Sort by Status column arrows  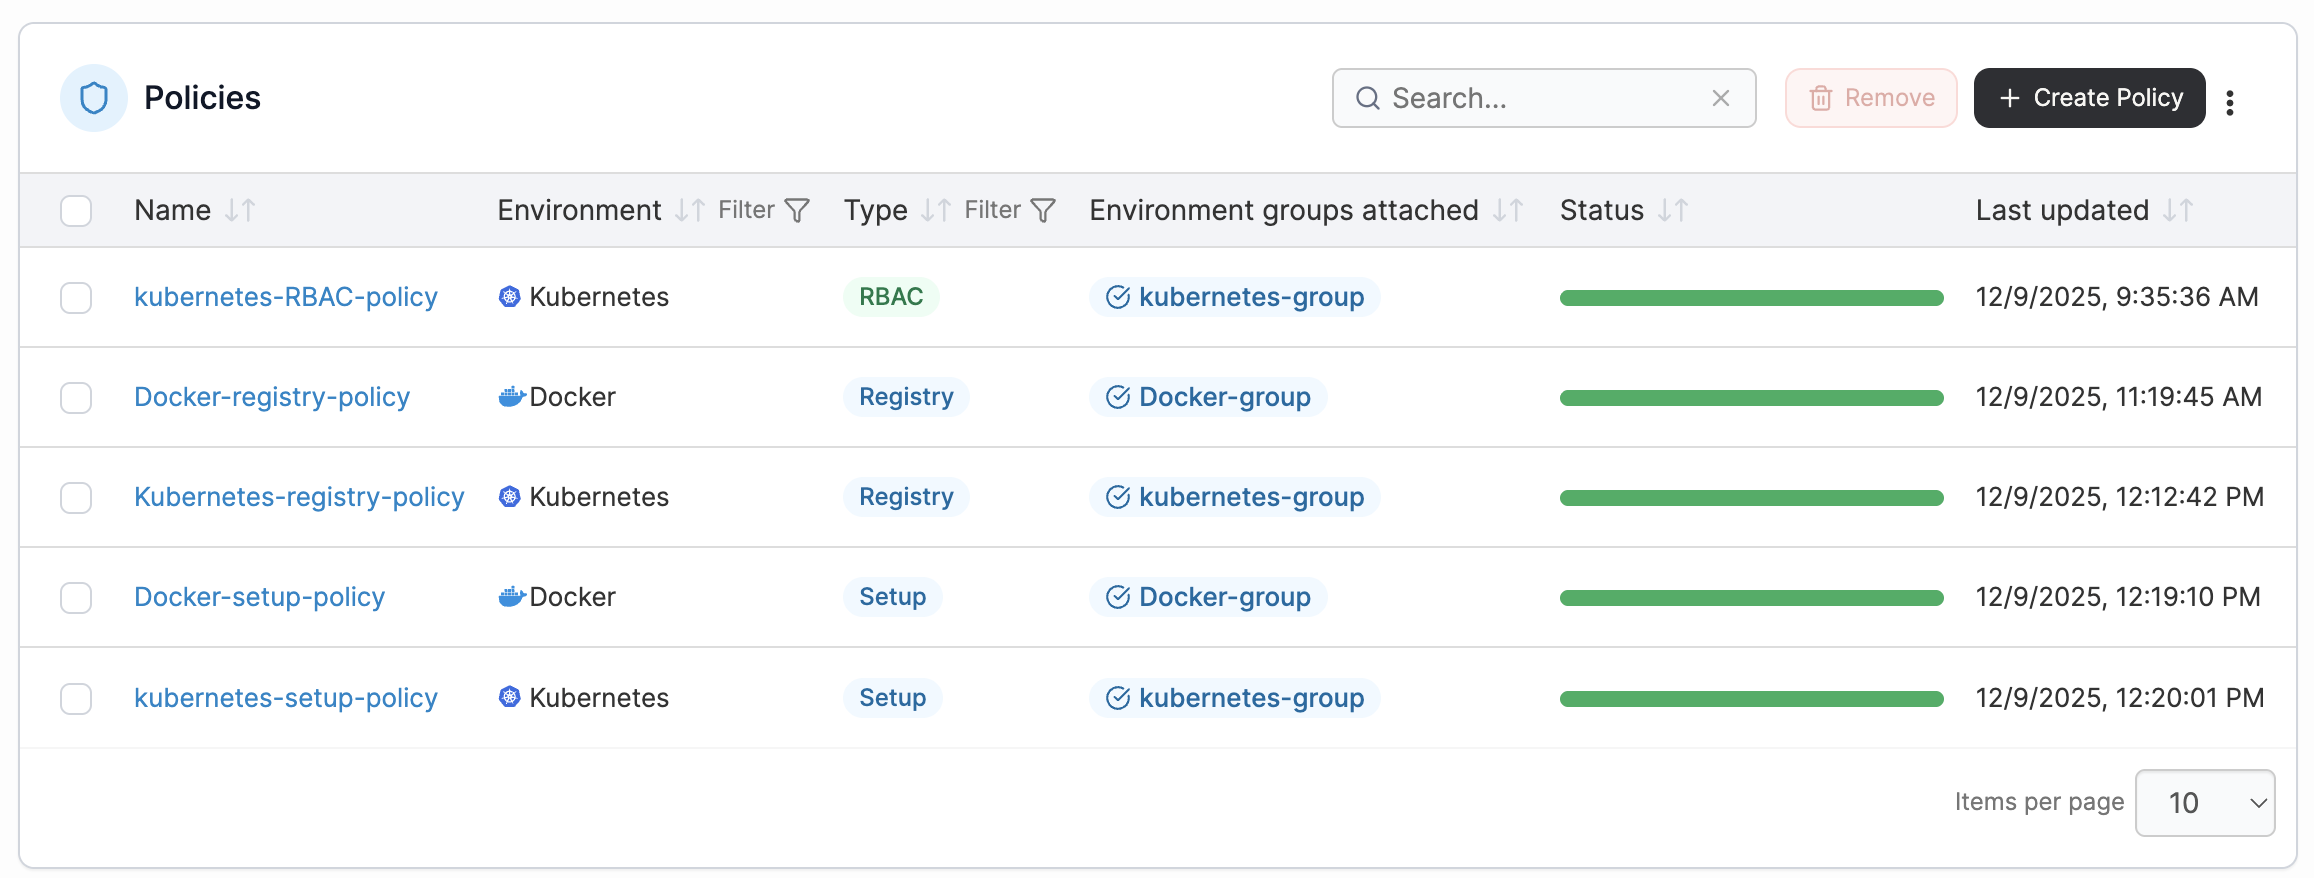click(1672, 210)
